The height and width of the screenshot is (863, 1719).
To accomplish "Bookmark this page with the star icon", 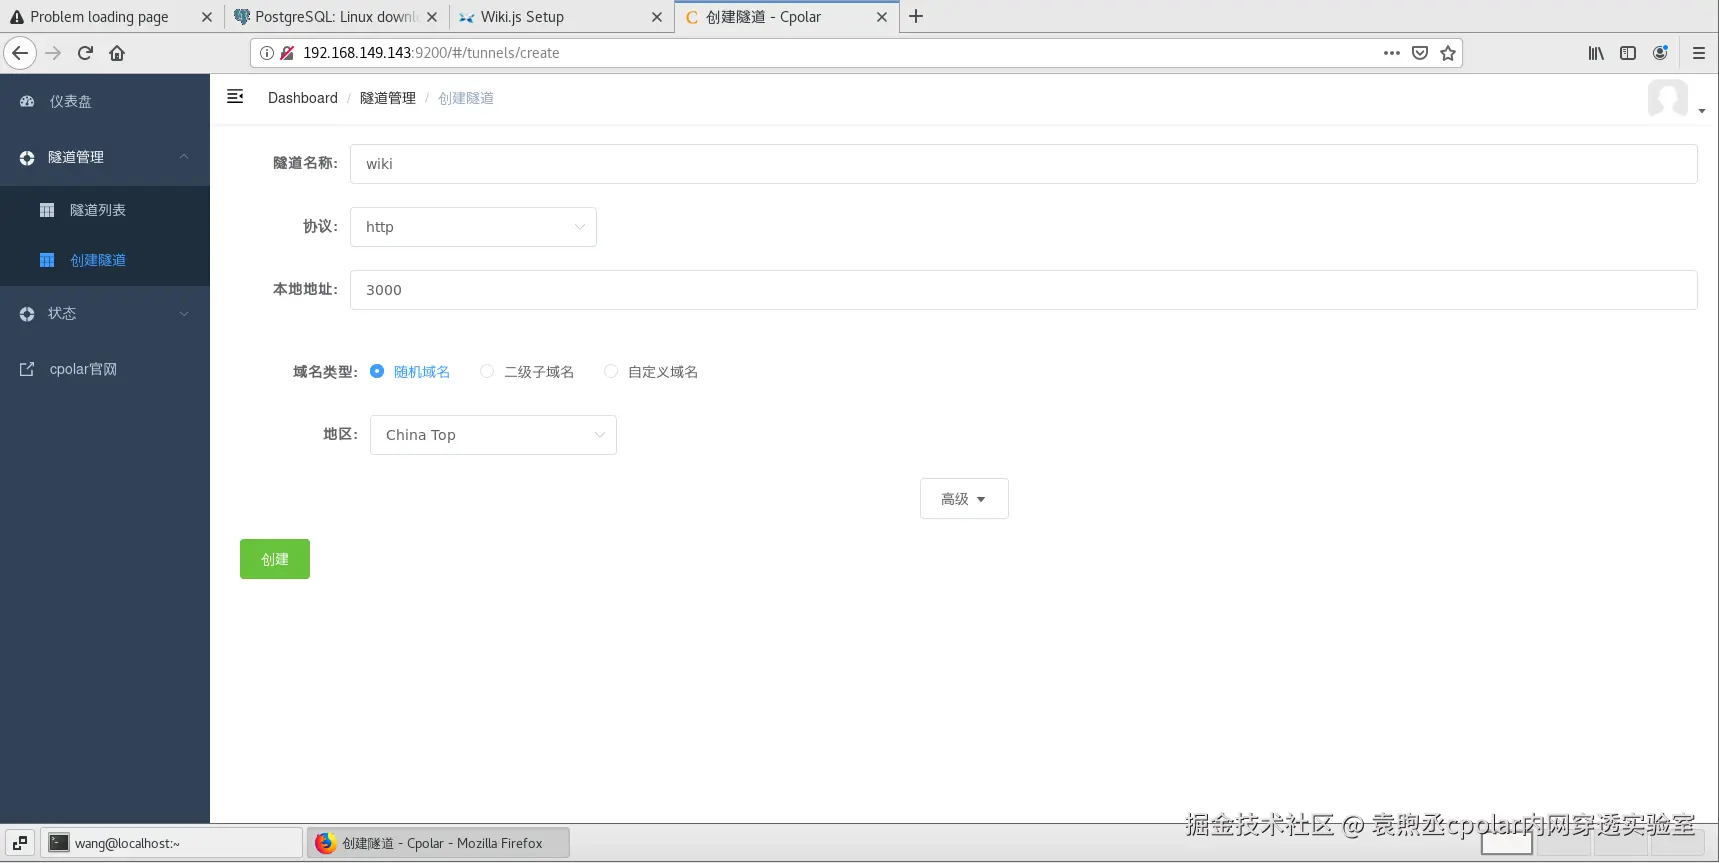I will coord(1448,53).
